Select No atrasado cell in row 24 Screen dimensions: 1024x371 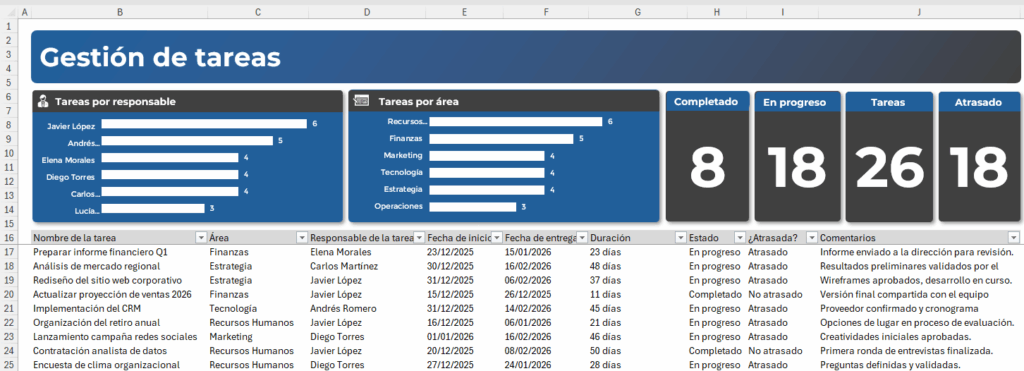coord(782,351)
